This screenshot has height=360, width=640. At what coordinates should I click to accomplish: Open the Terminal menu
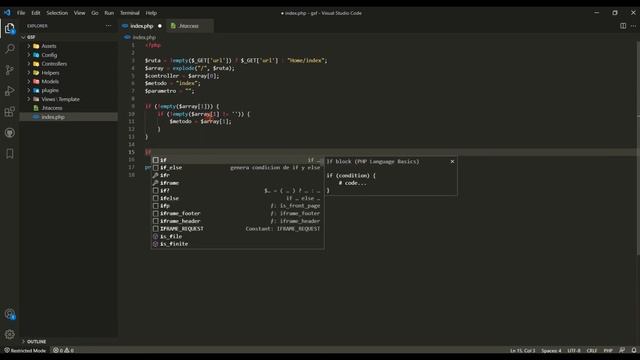coord(129,13)
